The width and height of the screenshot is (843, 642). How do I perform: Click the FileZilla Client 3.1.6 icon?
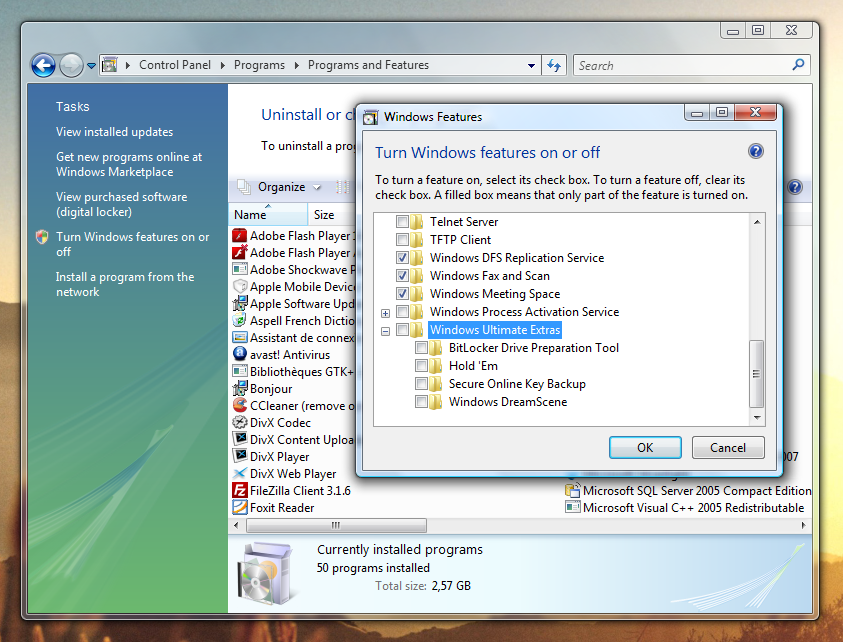(x=240, y=490)
